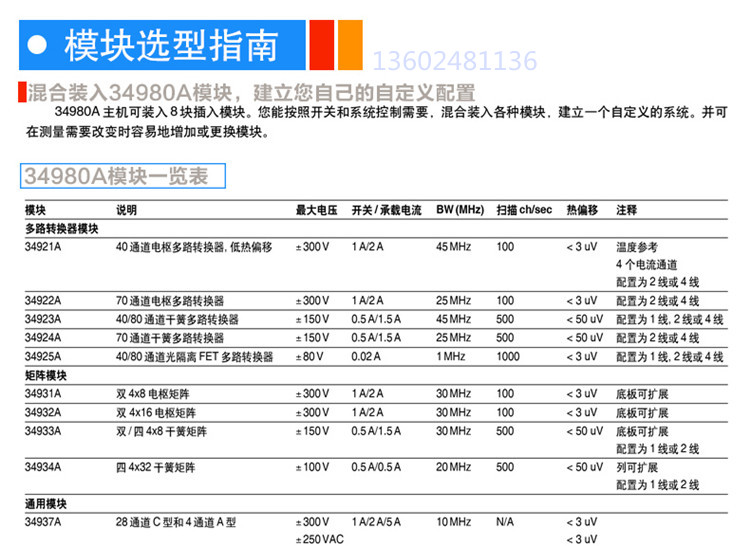Select the heading 混合装入34980A模块，建立您自己的自定义配置

251,92
